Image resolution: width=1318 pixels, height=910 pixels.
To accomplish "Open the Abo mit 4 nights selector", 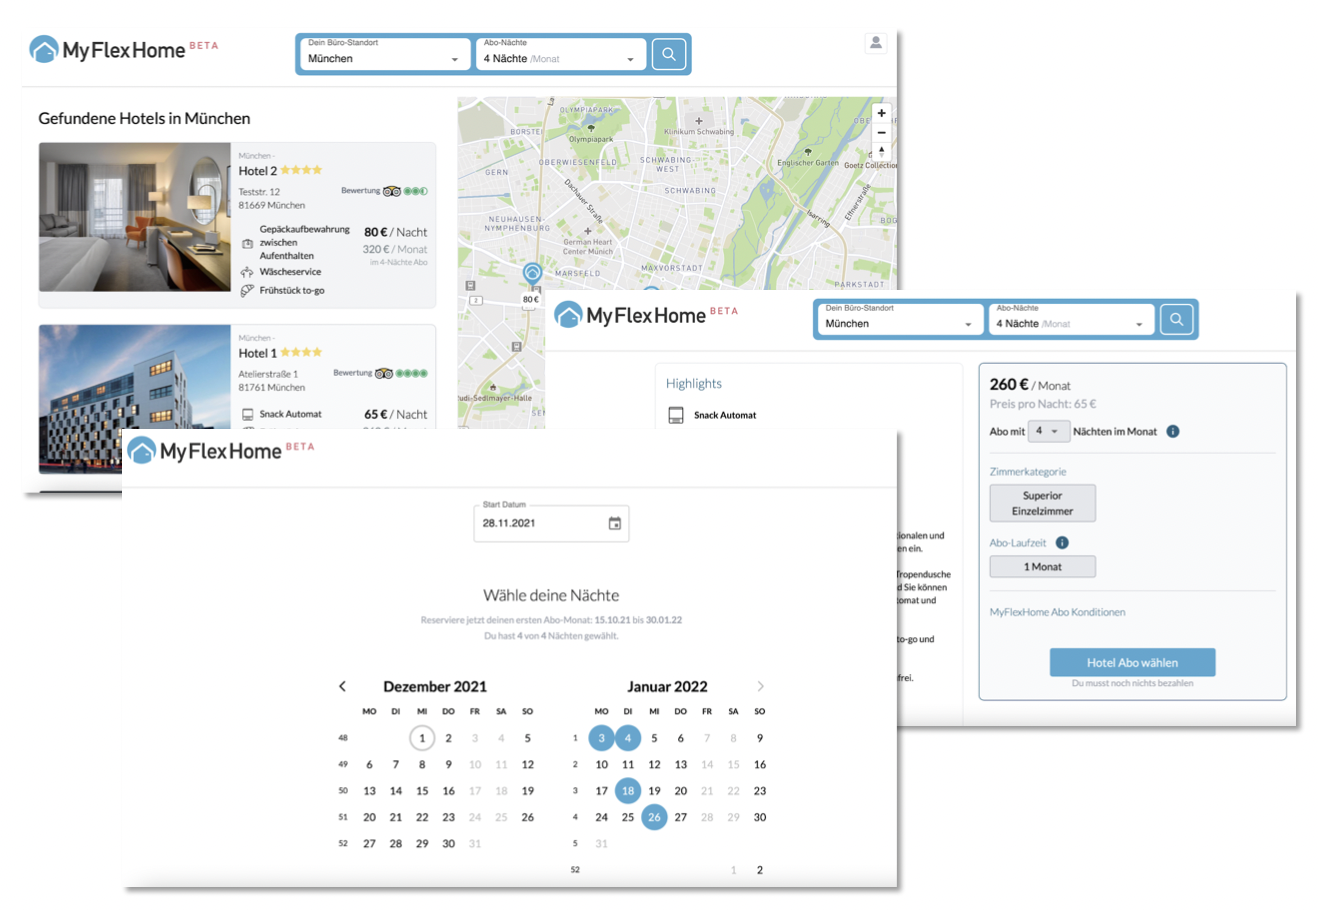I will 1049,431.
